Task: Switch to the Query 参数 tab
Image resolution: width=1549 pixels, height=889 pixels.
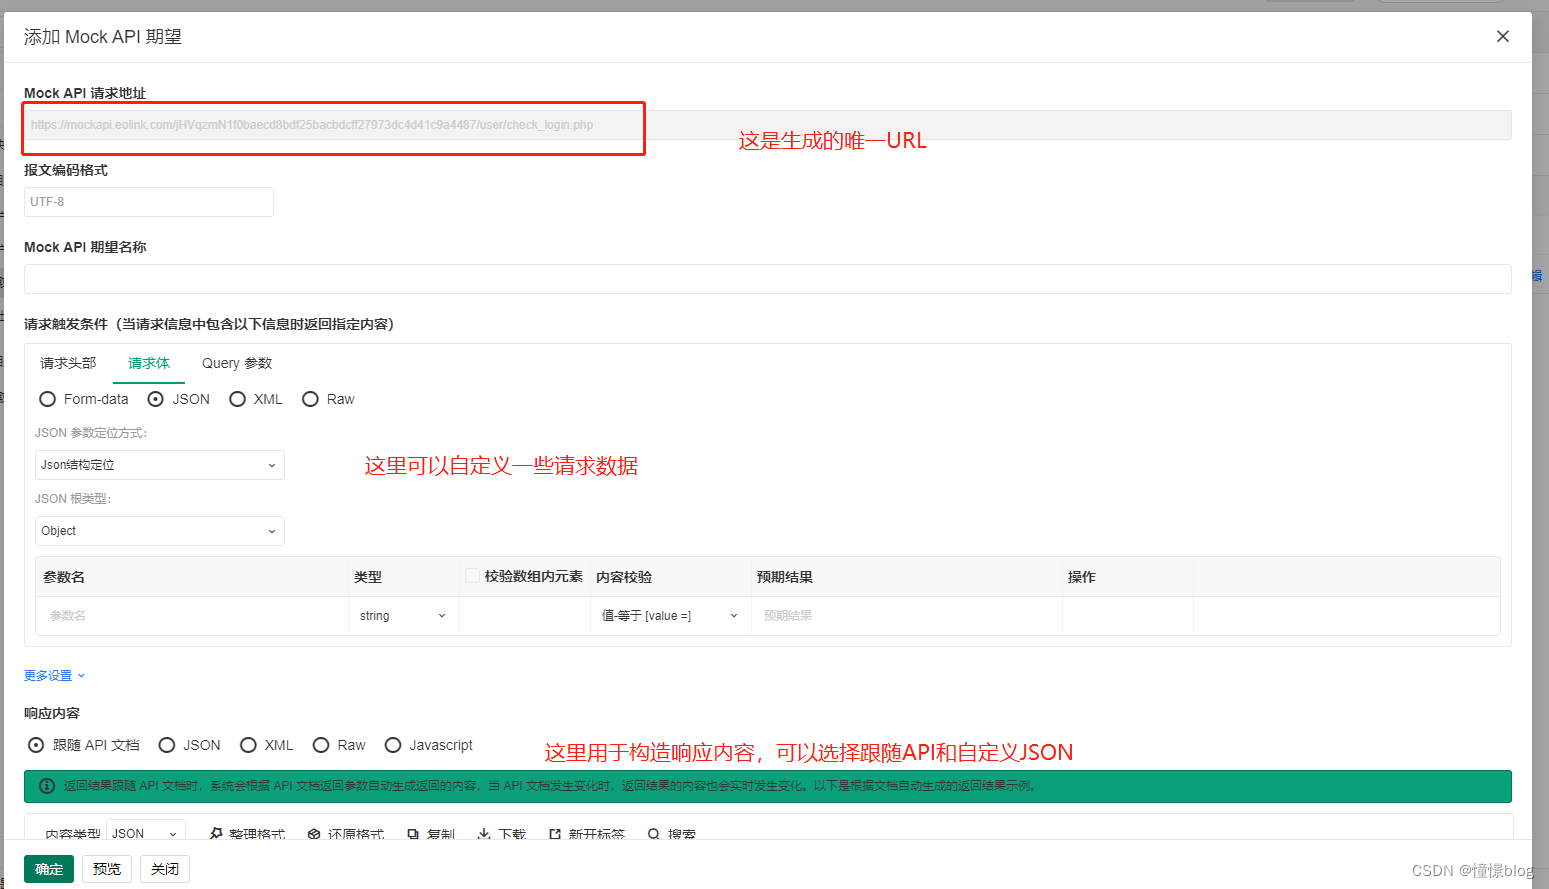Action: click(237, 363)
